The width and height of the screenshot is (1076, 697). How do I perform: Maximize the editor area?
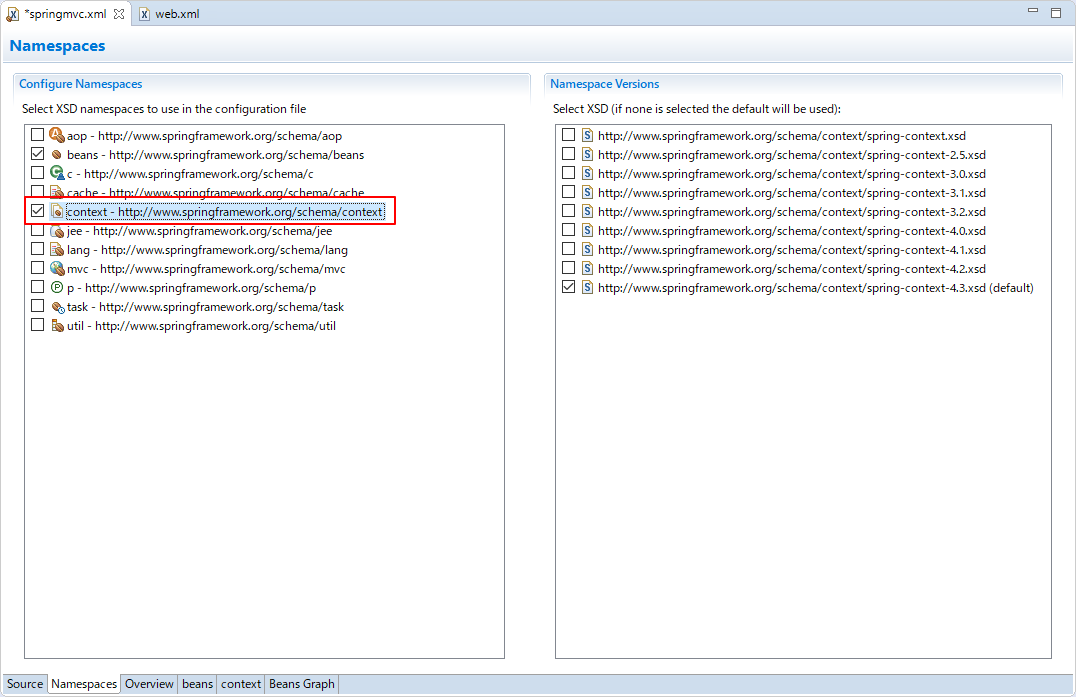click(x=1056, y=12)
